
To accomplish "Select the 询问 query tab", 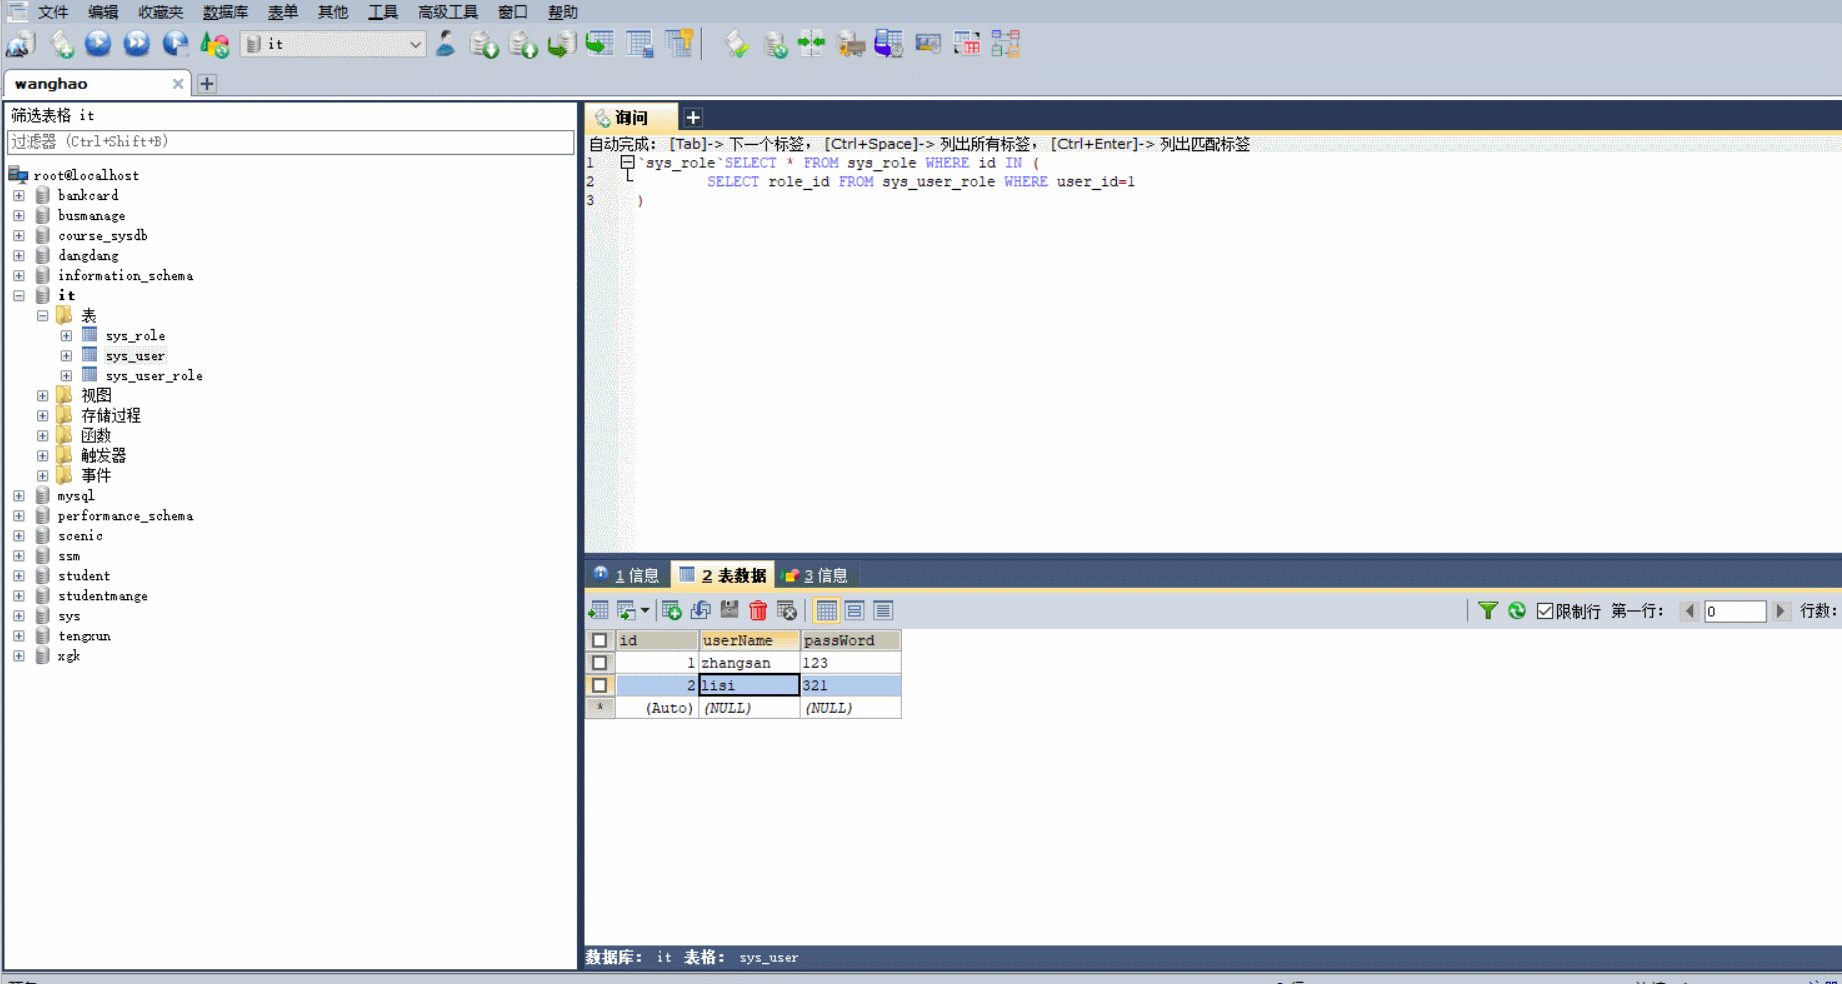I will point(632,117).
